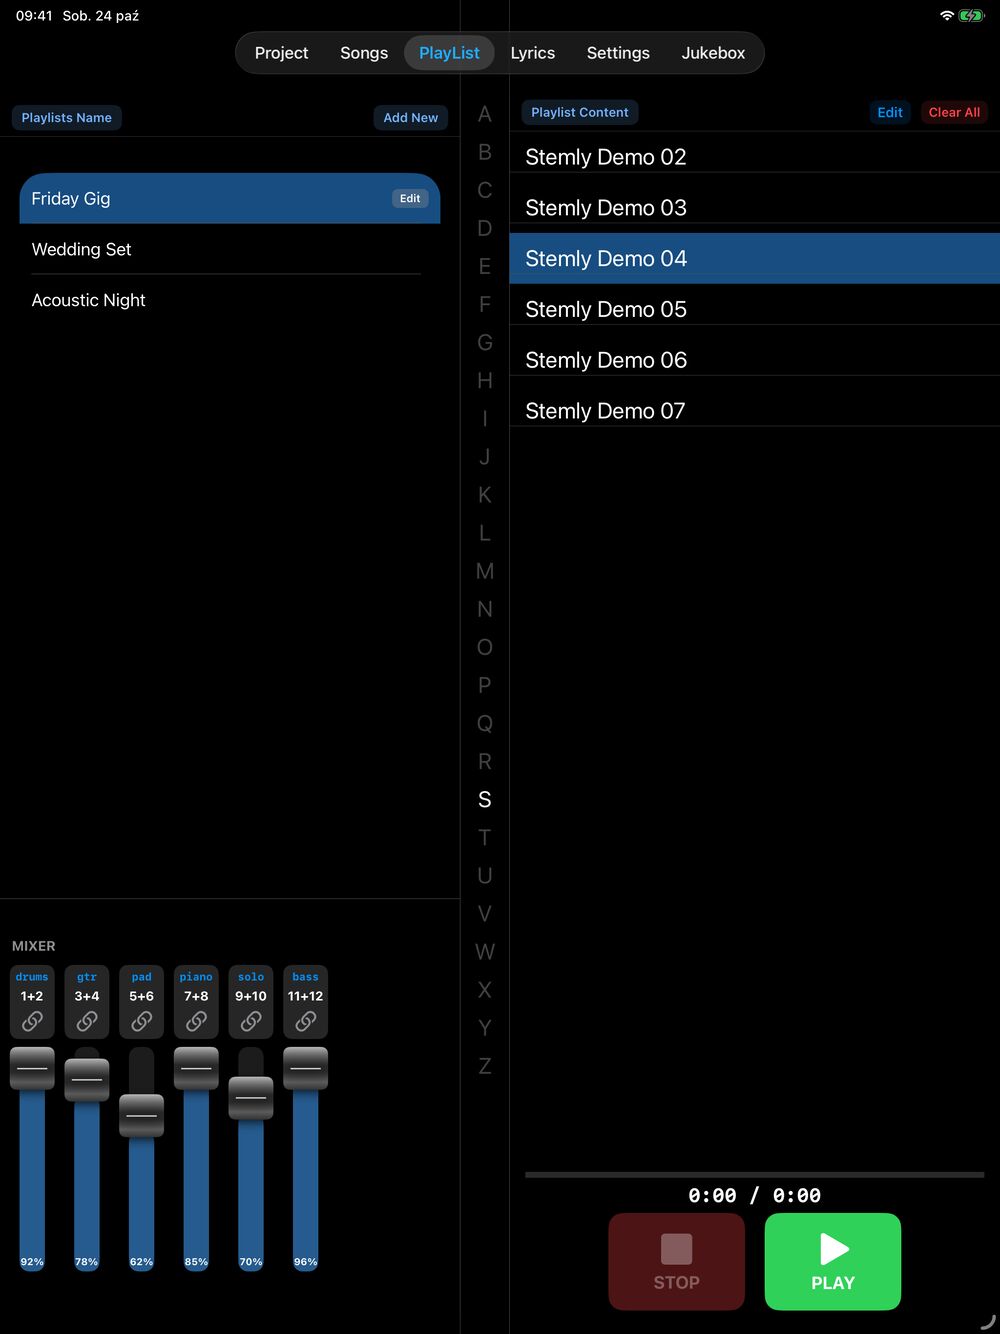Select the Wedding Set playlist
The image size is (1000, 1334).
(230, 249)
